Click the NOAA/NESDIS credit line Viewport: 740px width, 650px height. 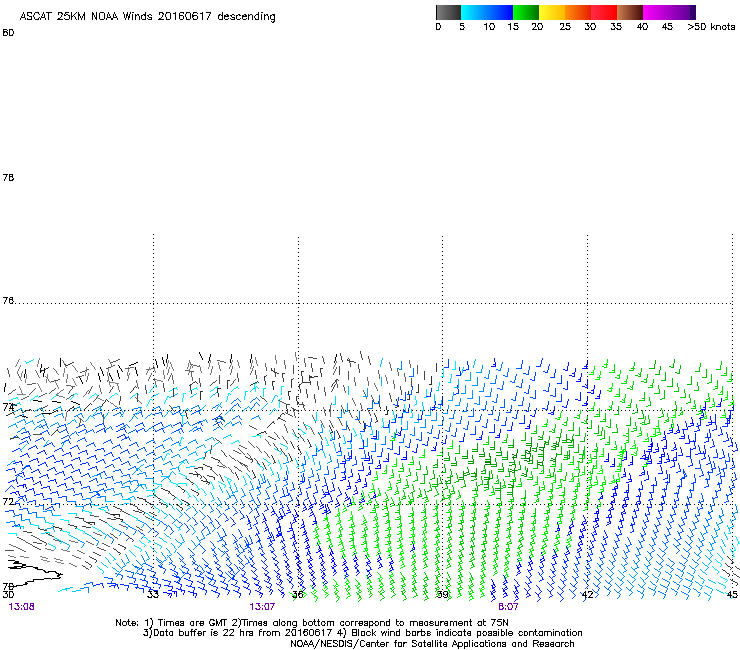click(432, 644)
